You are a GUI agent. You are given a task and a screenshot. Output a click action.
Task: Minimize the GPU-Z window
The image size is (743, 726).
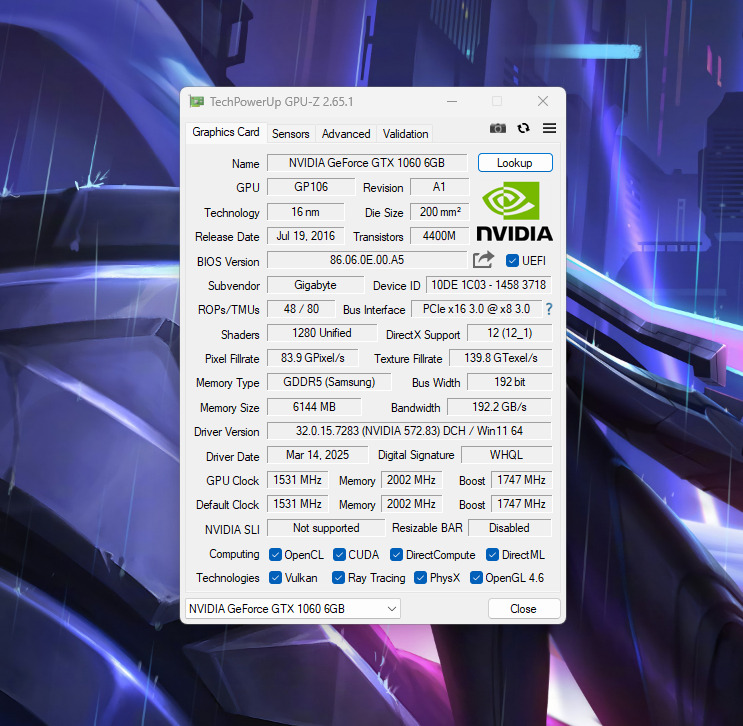[452, 101]
